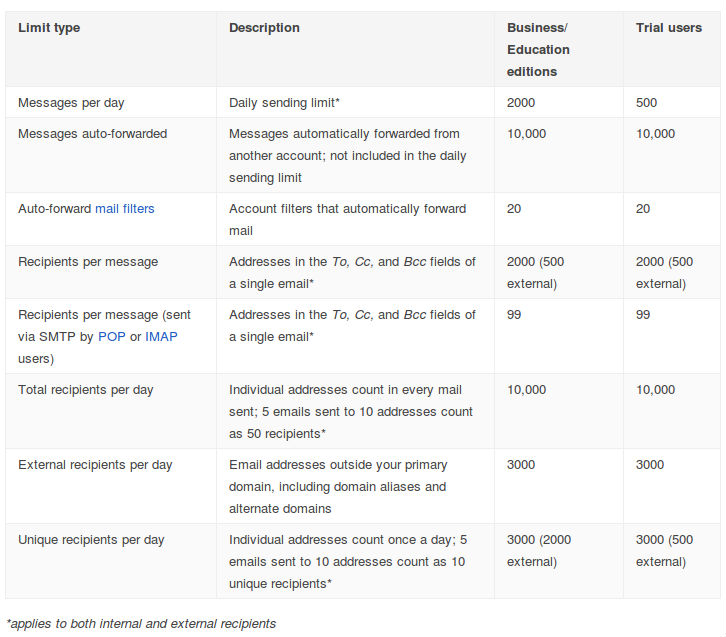726x637 pixels.
Task: Select the "Description" column header
Action: [x=264, y=28]
